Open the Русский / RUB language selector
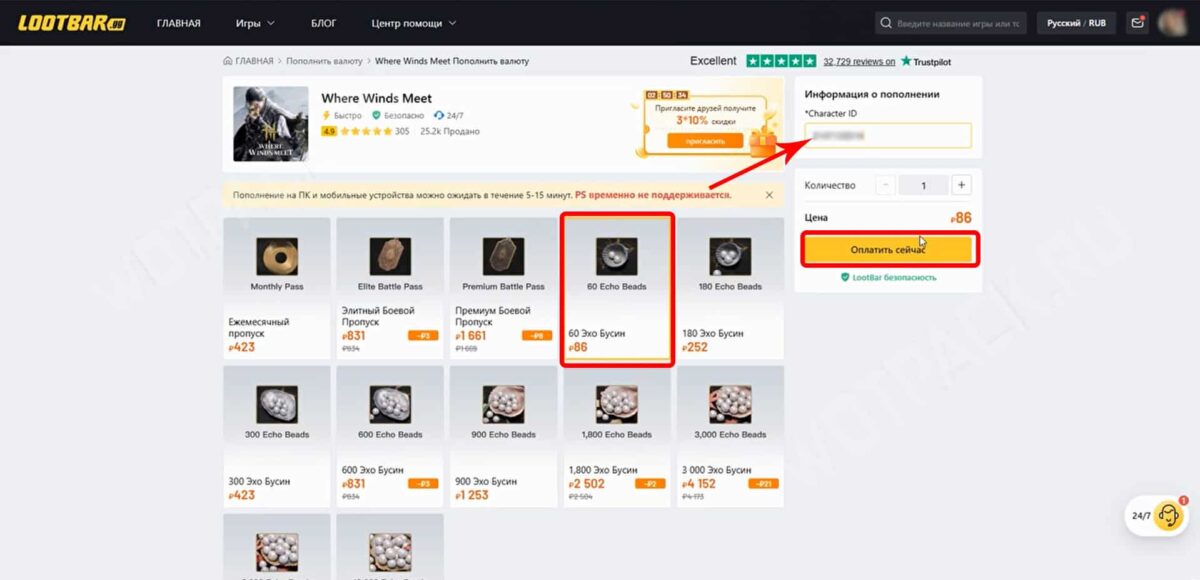Image resolution: width=1200 pixels, height=580 pixels. (x=1076, y=23)
